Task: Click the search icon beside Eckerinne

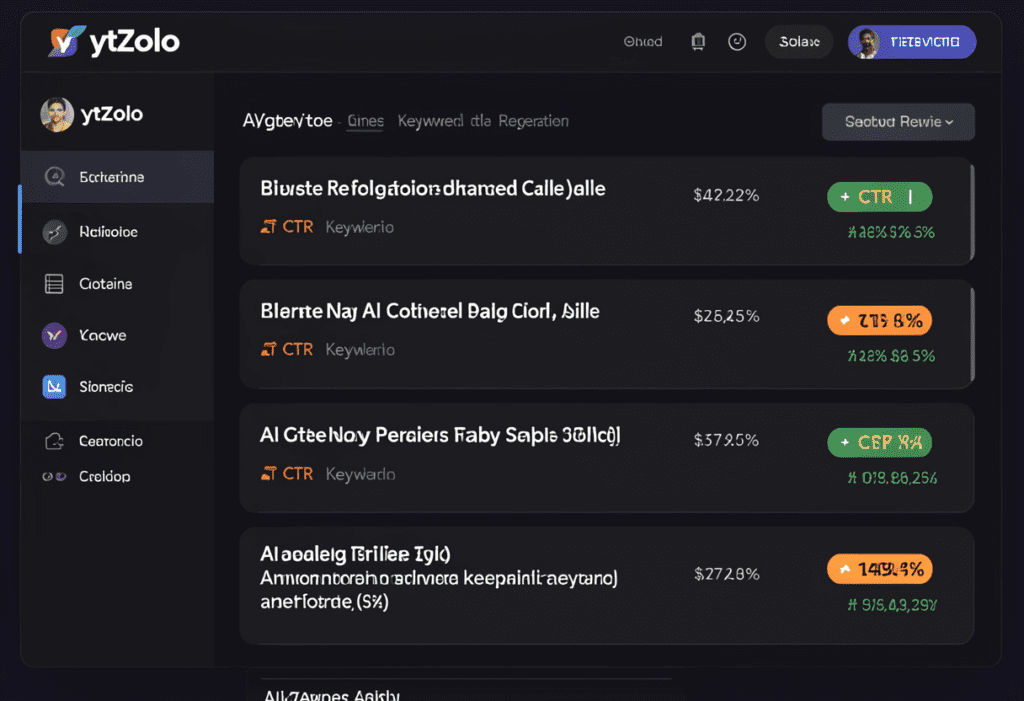Action: [x=55, y=177]
